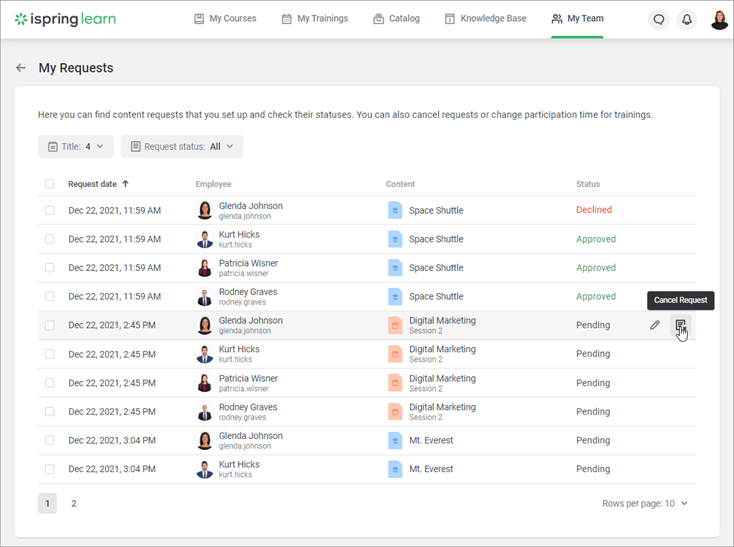Expand the Rows per page dropdown

pyautogui.click(x=645, y=503)
